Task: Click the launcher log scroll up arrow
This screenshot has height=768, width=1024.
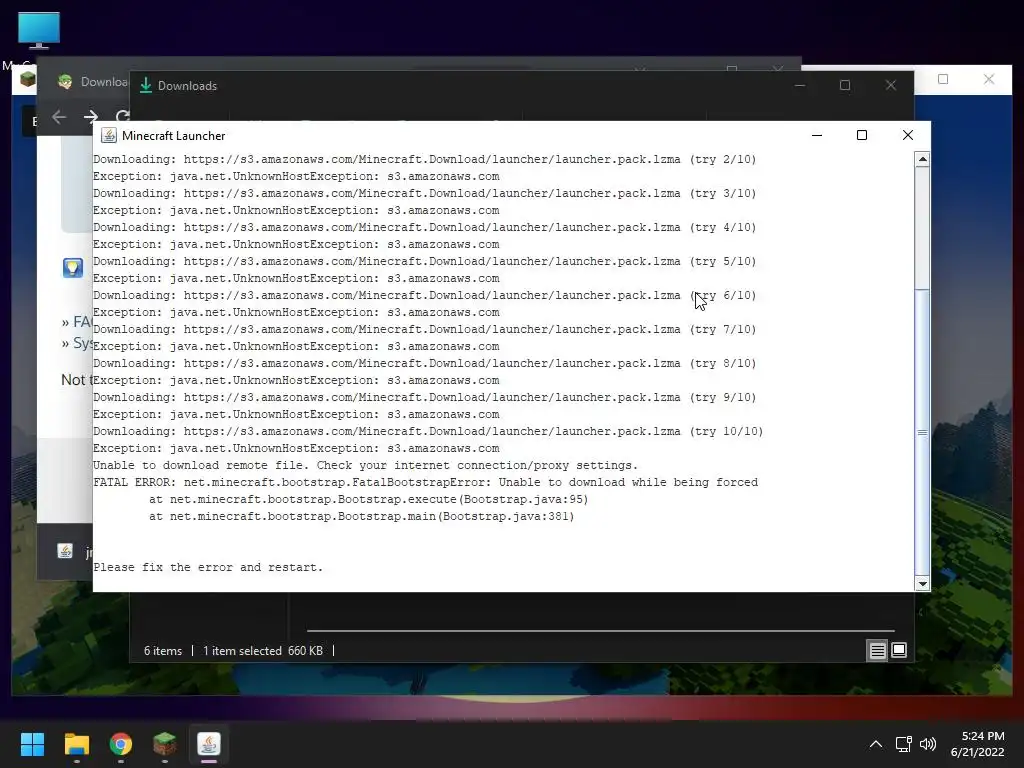Action: click(922, 159)
